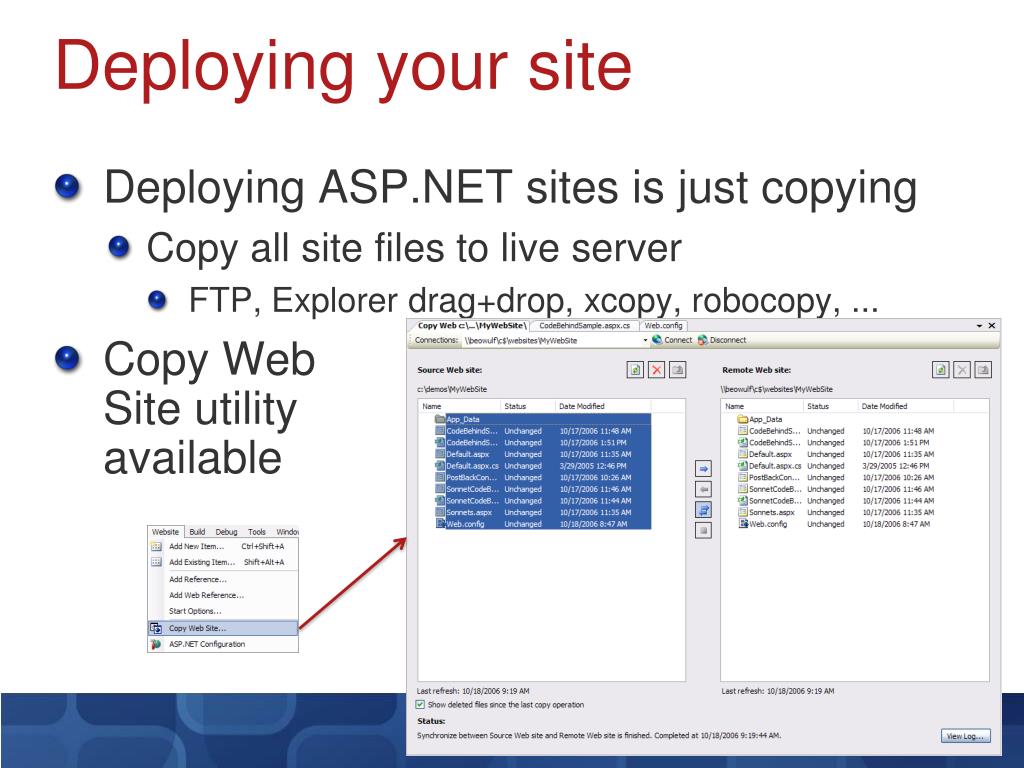
Task: Click greyed X icon beside Remote Web site
Action: (x=962, y=370)
